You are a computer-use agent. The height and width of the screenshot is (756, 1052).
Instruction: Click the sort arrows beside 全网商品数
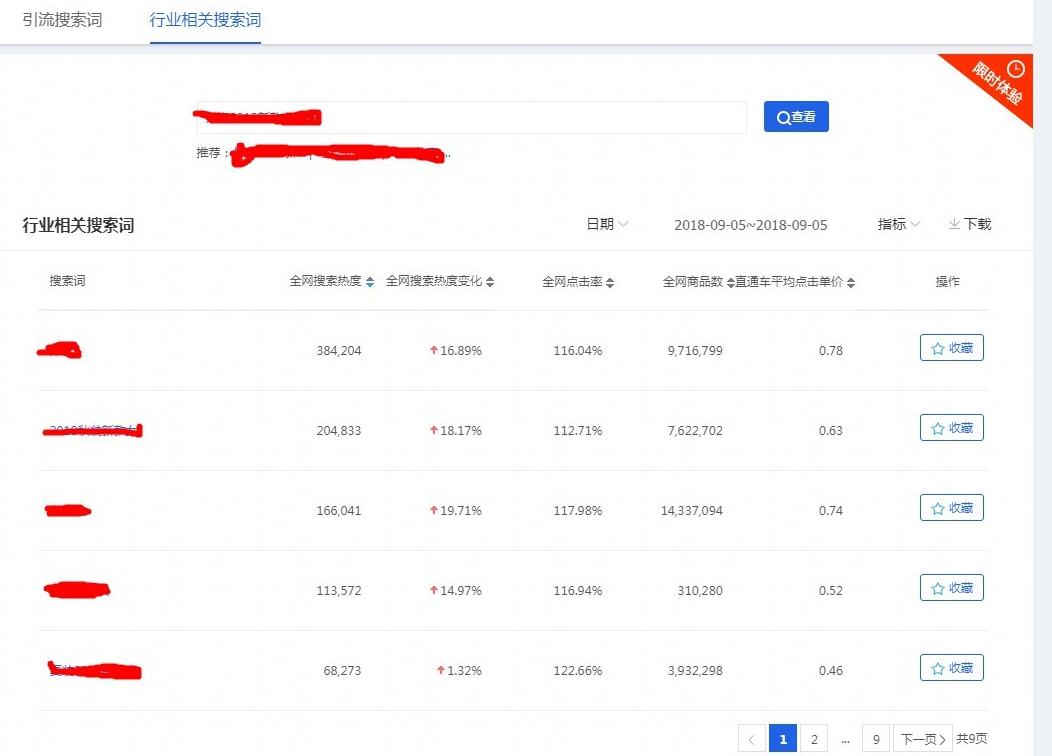731,281
